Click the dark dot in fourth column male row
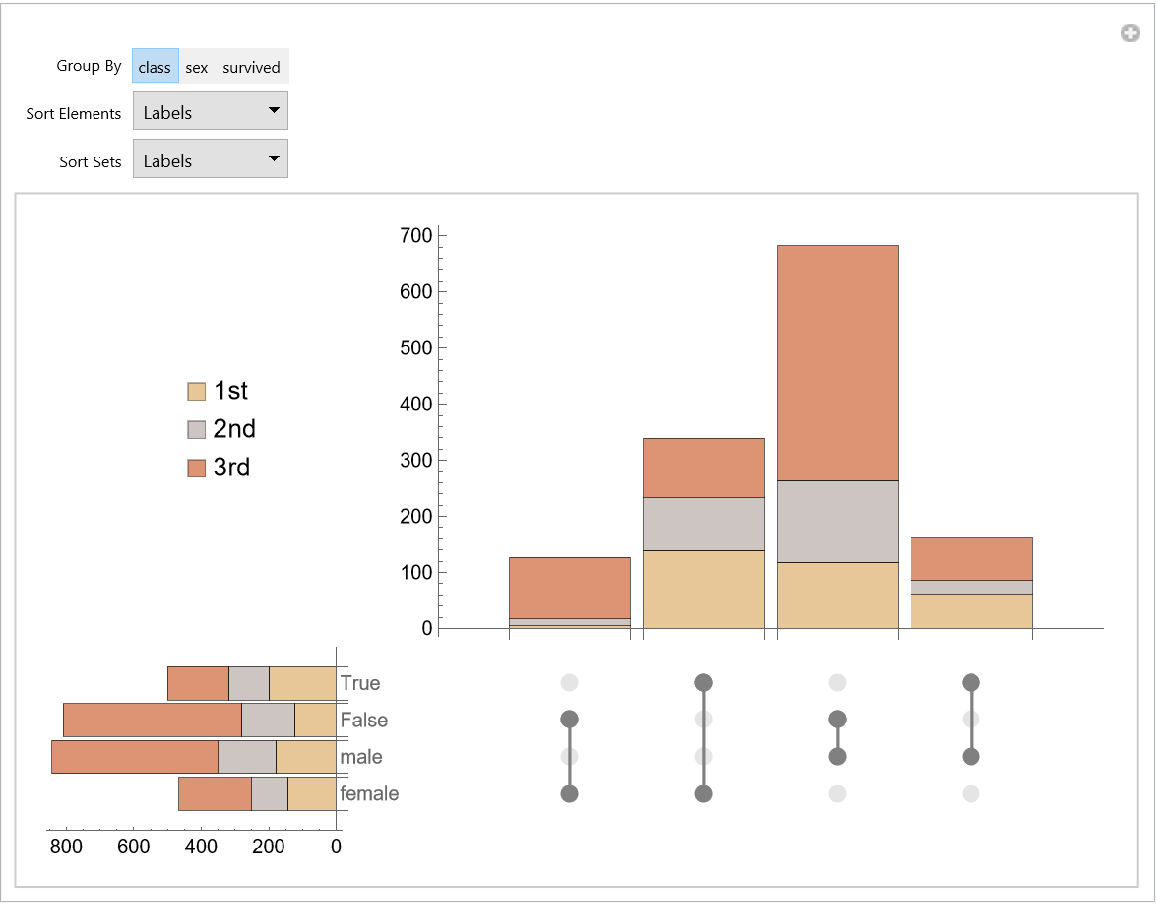This screenshot has width=1156, height=906. click(x=970, y=757)
